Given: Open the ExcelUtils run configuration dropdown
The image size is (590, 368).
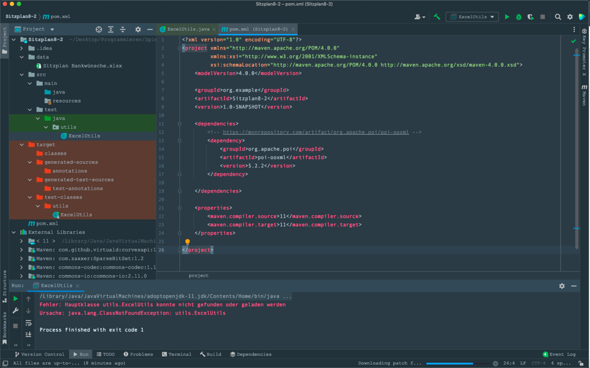Looking at the screenshot, I should tap(472, 17).
